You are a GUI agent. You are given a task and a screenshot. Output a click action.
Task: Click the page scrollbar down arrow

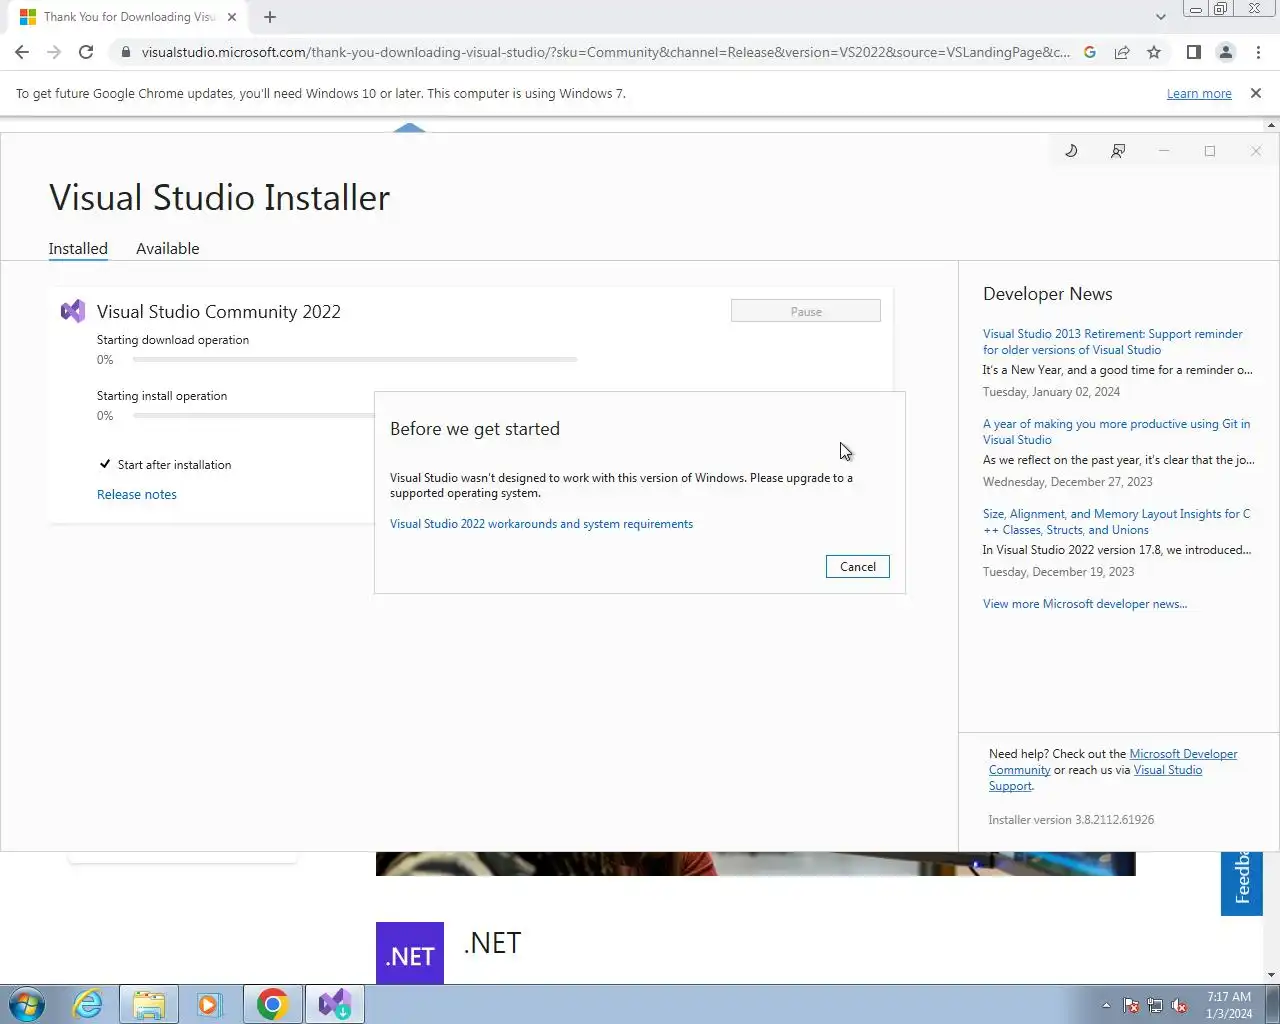[1272, 975]
